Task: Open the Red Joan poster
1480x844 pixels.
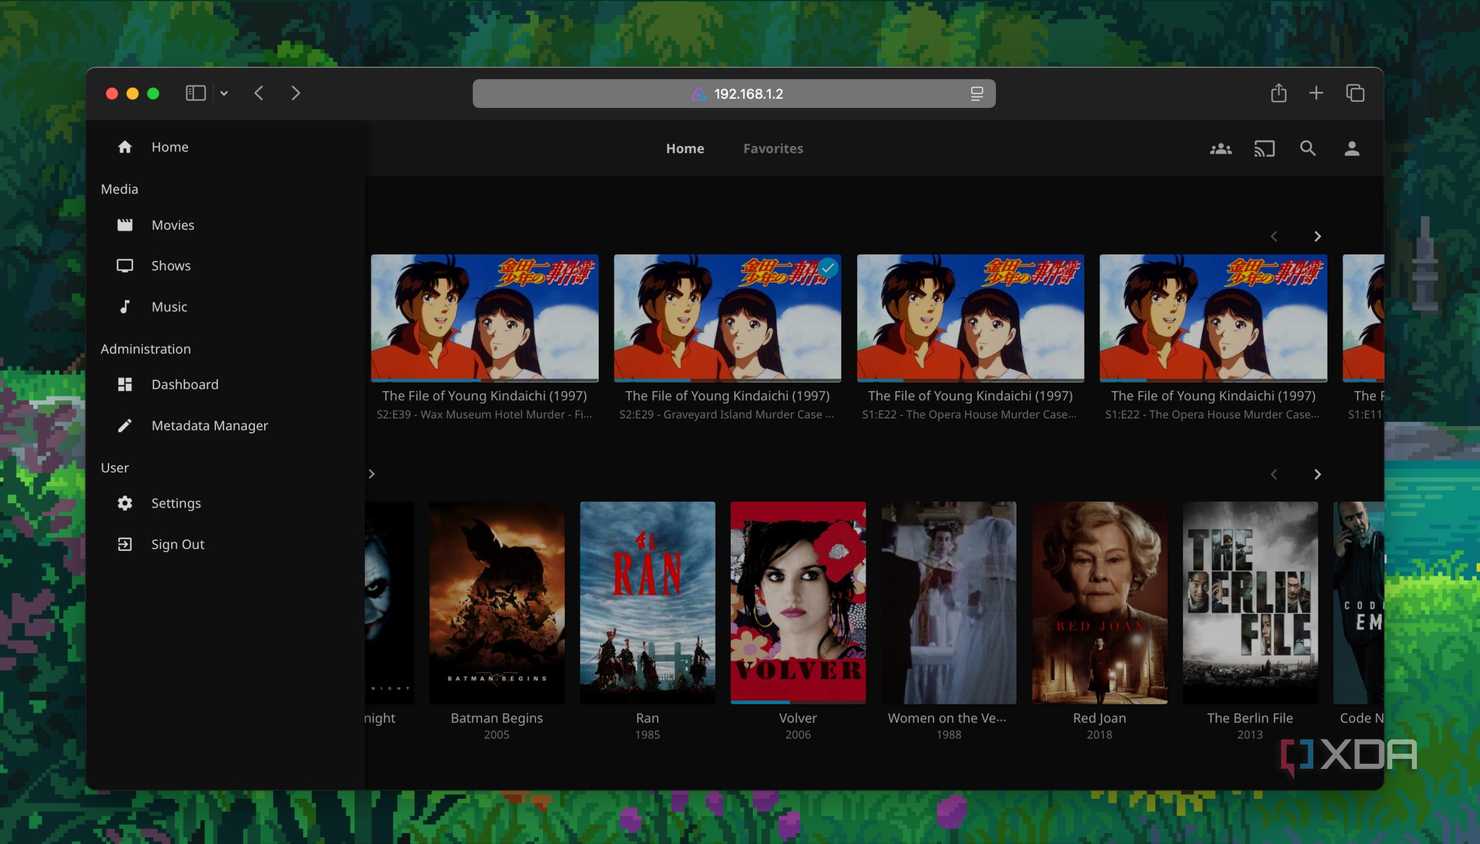Action: tap(1100, 602)
